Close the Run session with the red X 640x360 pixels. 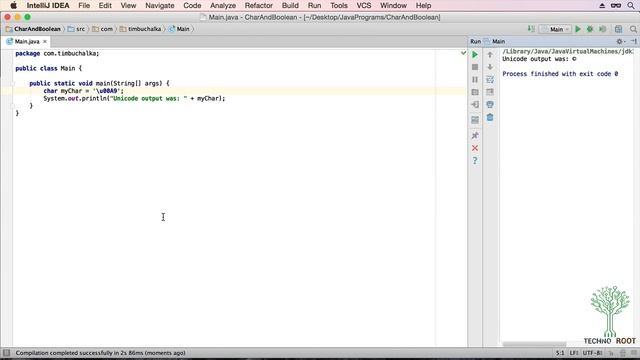click(475, 148)
